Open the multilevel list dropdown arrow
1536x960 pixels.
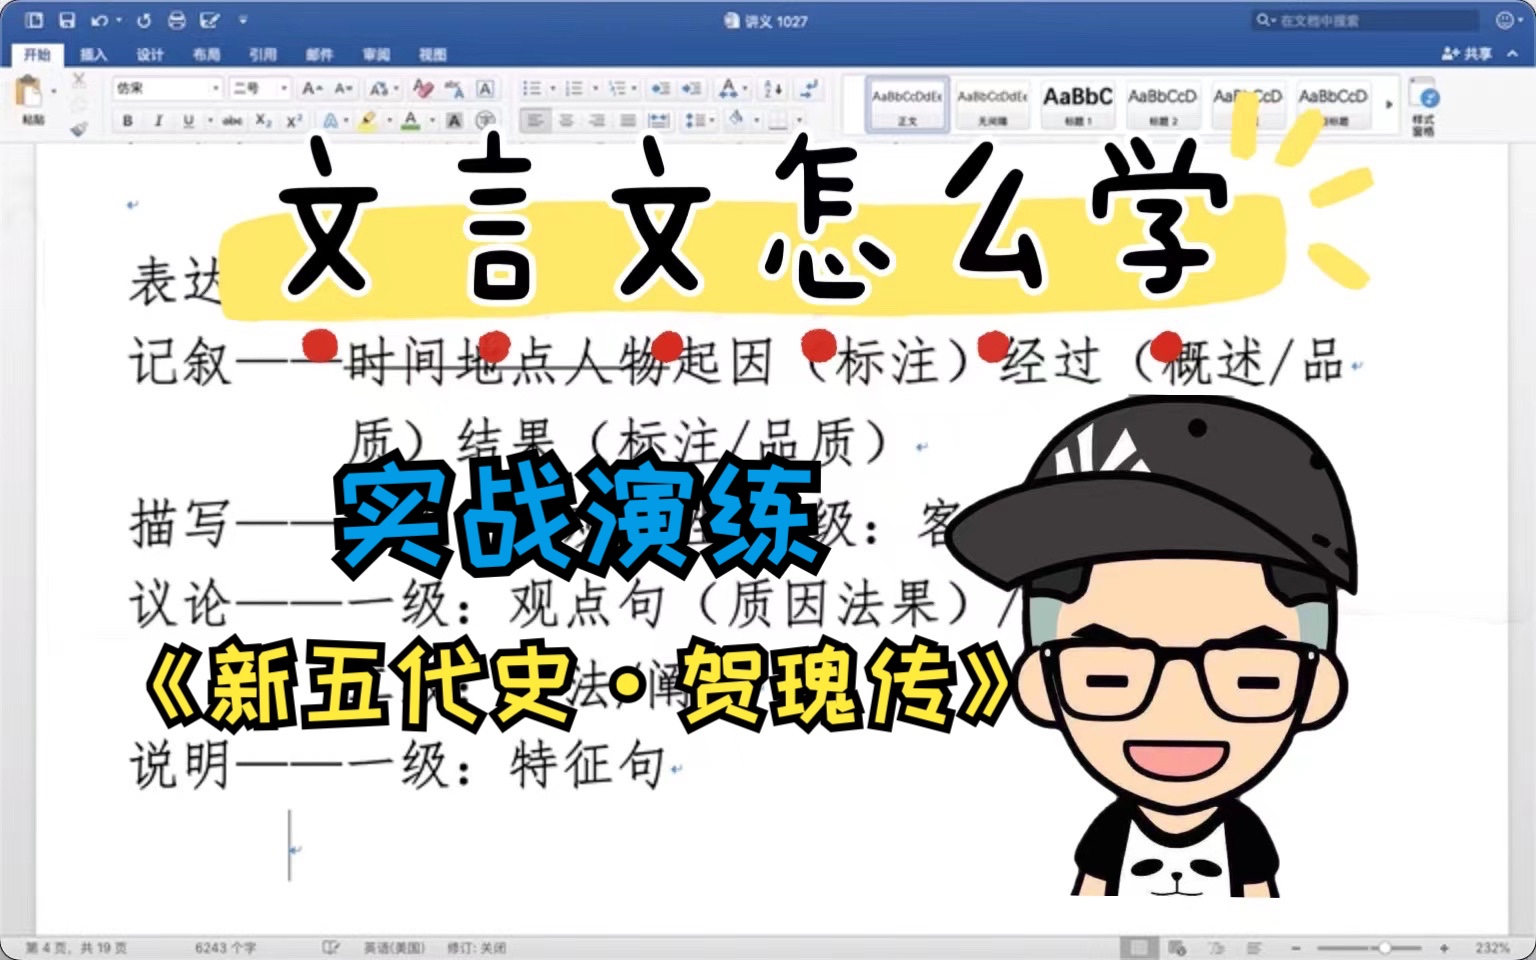tap(635, 88)
